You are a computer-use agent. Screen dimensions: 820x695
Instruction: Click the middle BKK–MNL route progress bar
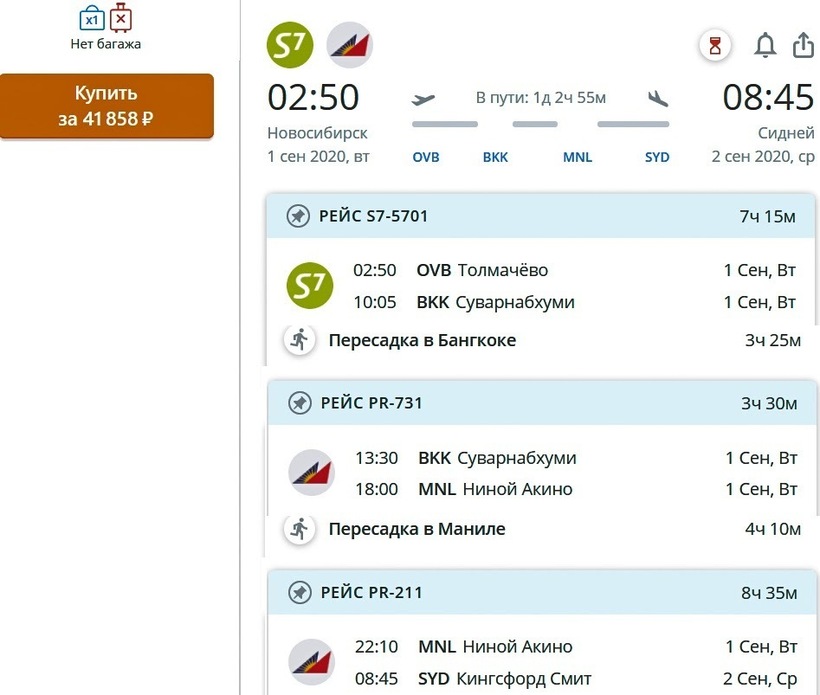pos(535,124)
